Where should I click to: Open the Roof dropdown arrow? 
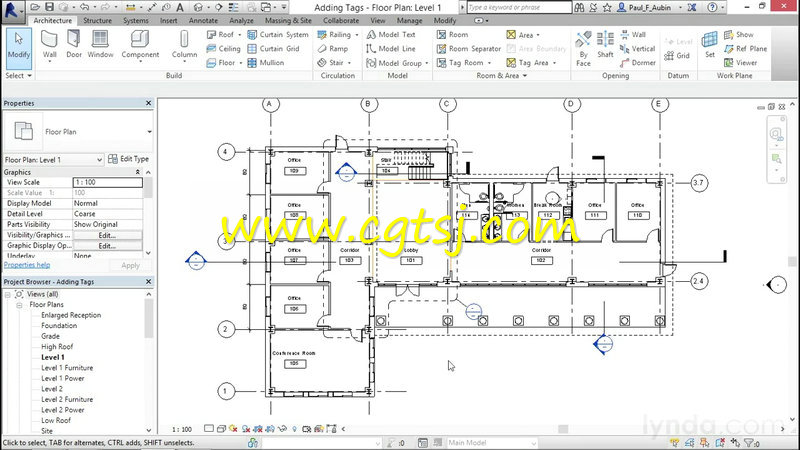[240, 35]
